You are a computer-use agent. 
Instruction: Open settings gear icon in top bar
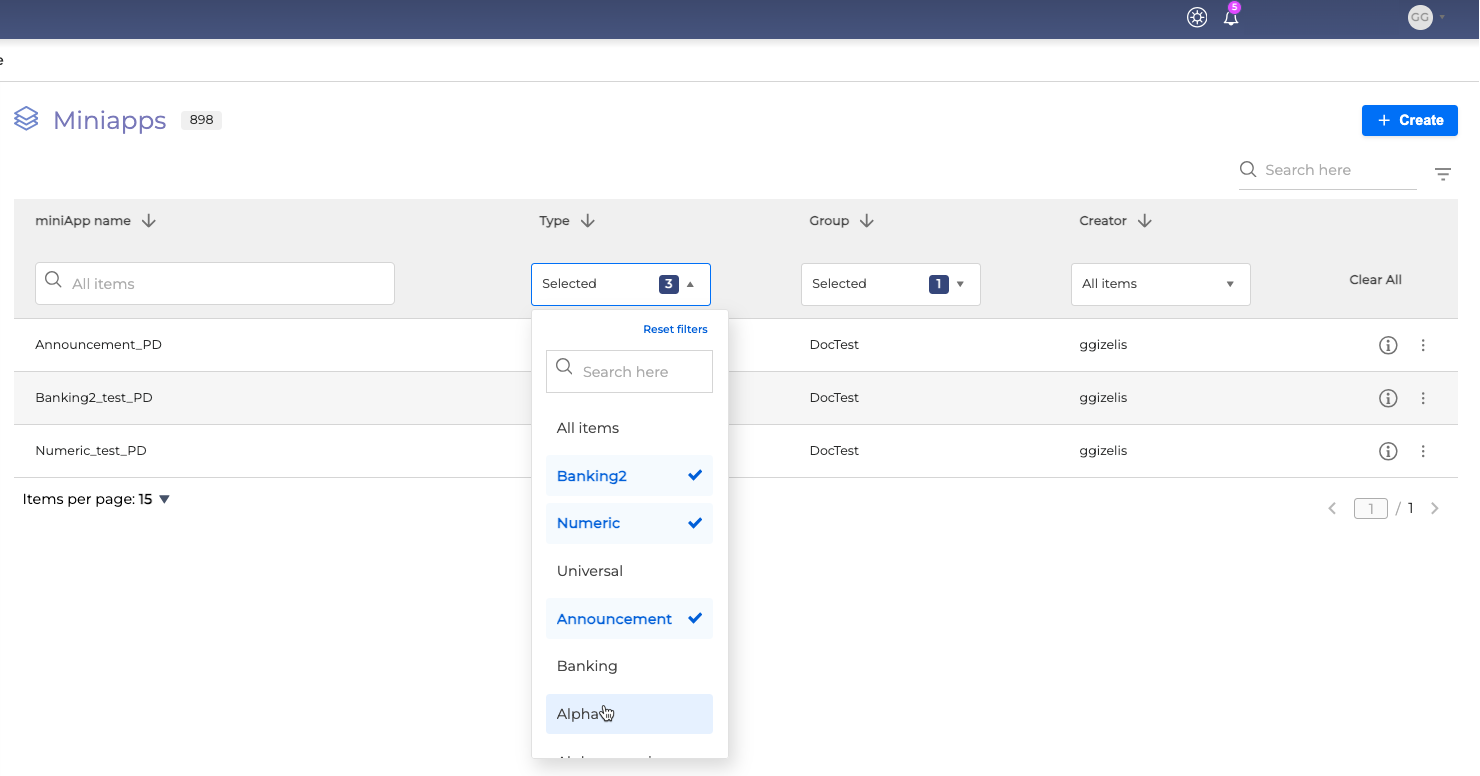point(1197,18)
